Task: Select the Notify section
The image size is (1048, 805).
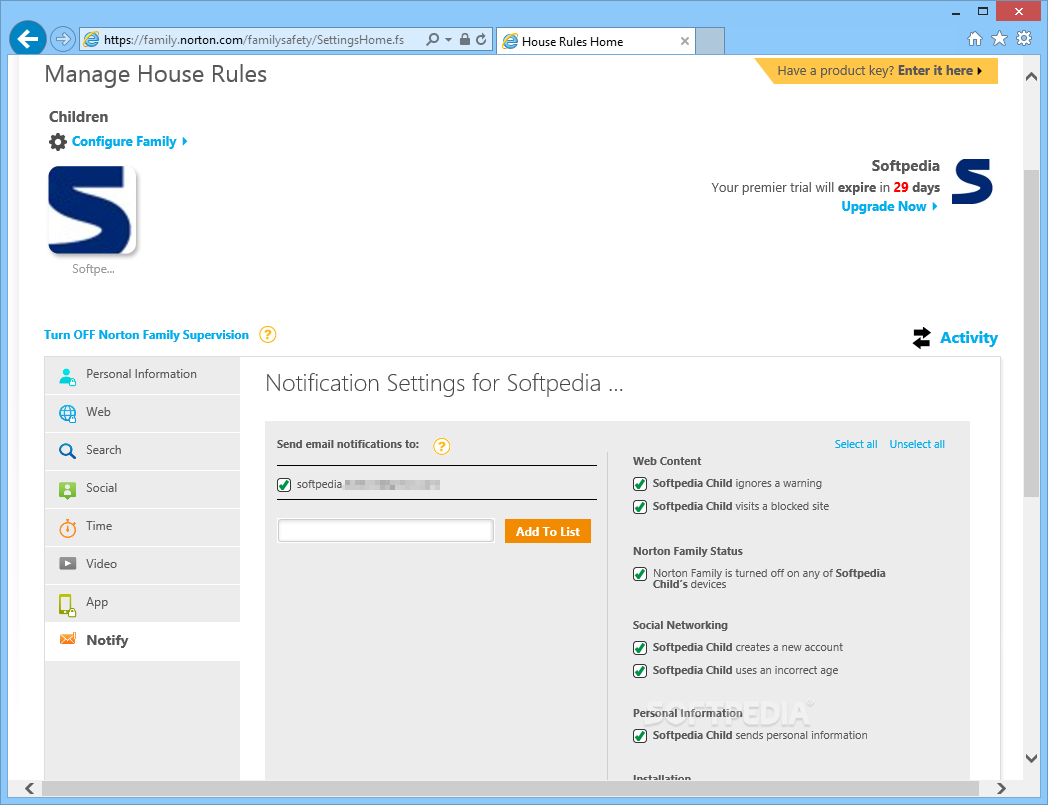Action: 142,642
